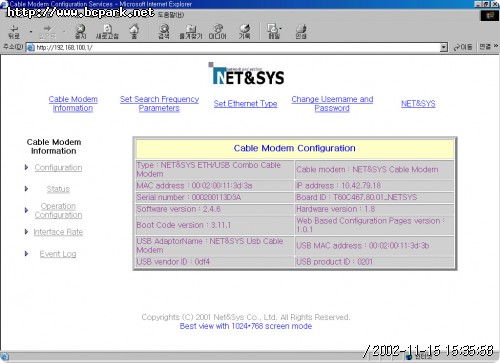
Task: Click 'Cable modem : NET&SYS Cable Modem' cell
Action: click(x=375, y=170)
